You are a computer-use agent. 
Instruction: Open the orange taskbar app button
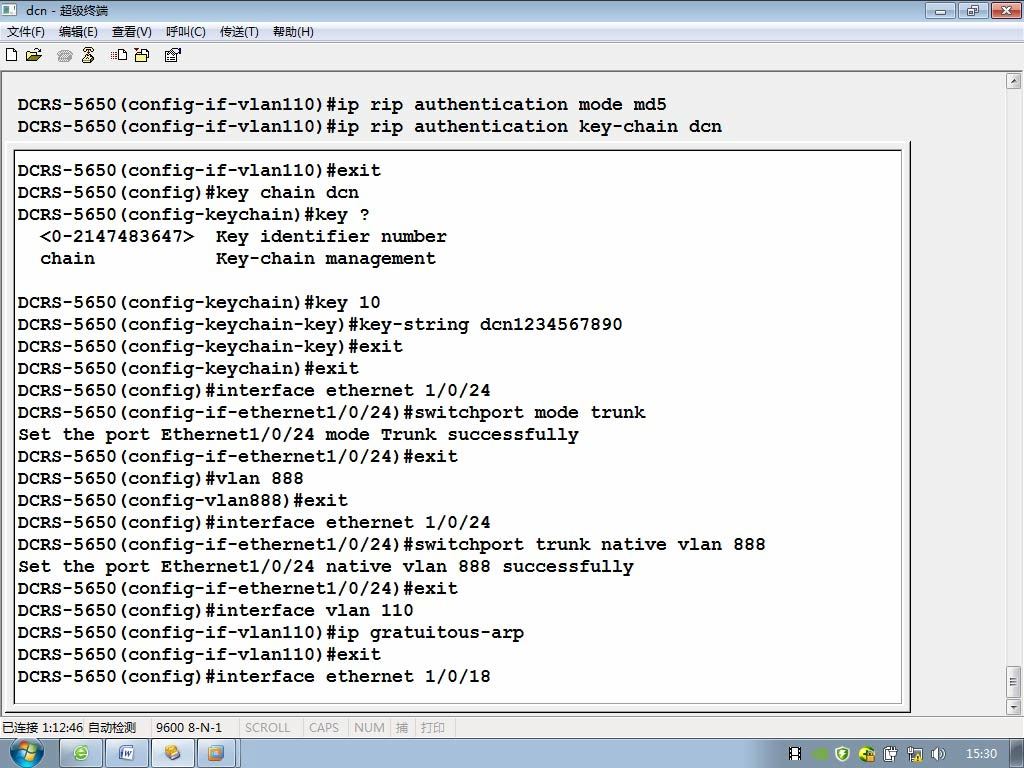pos(216,753)
